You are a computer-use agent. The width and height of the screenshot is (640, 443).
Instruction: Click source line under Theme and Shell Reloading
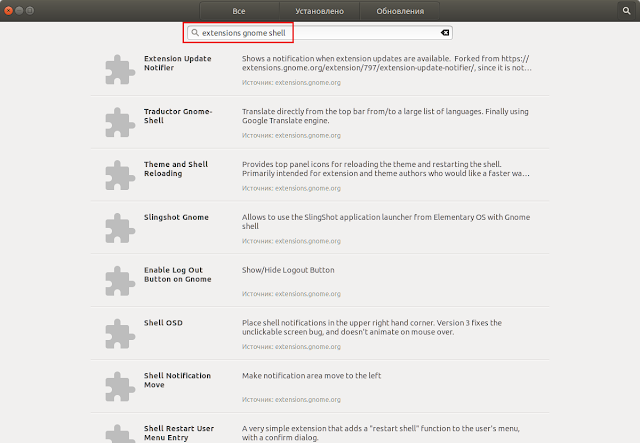tap(291, 188)
